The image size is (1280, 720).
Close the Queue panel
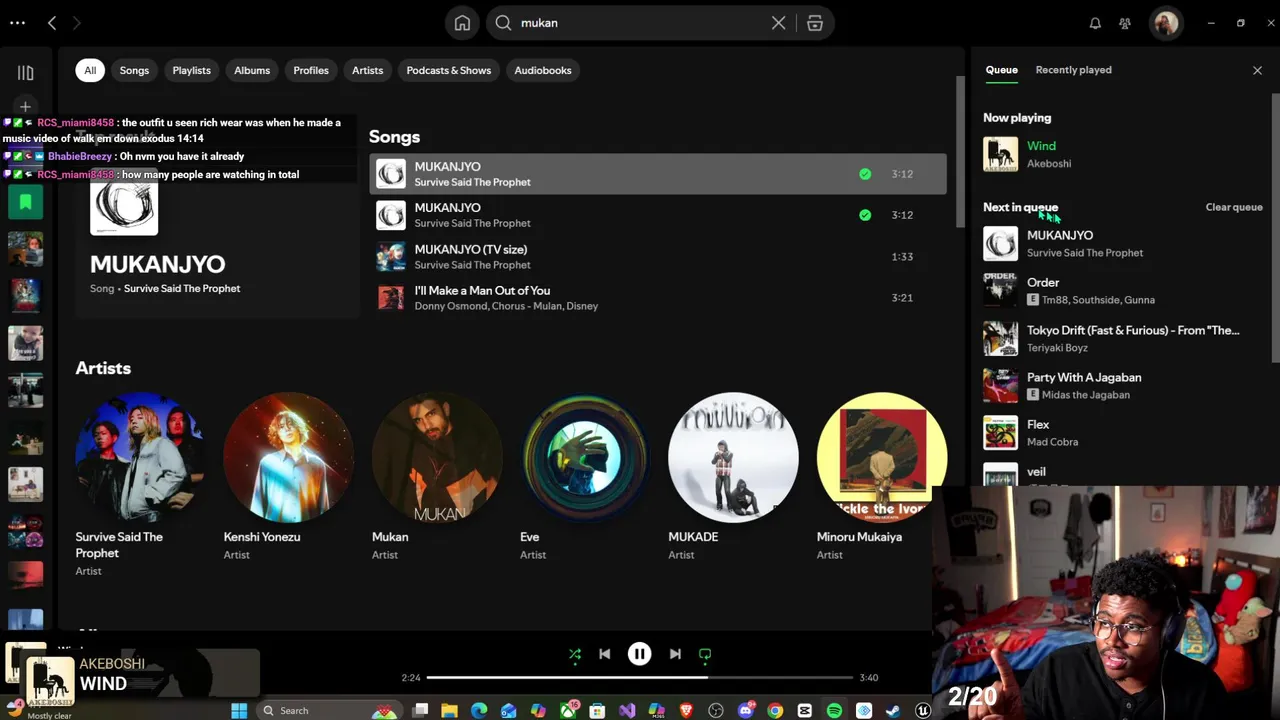coord(1257,70)
